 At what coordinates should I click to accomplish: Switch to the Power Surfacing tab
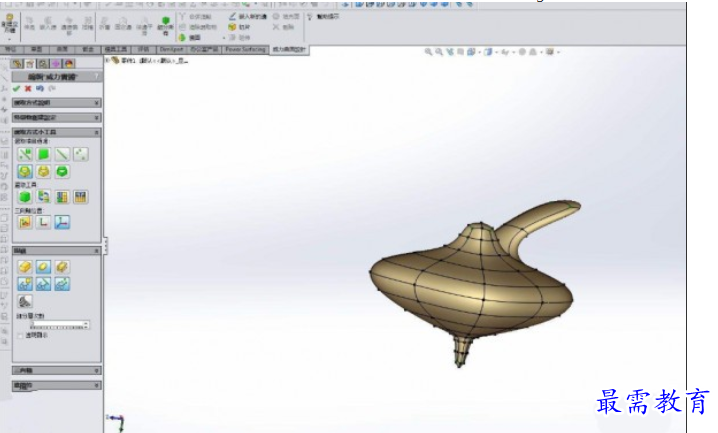pyautogui.click(x=245, y=49)
